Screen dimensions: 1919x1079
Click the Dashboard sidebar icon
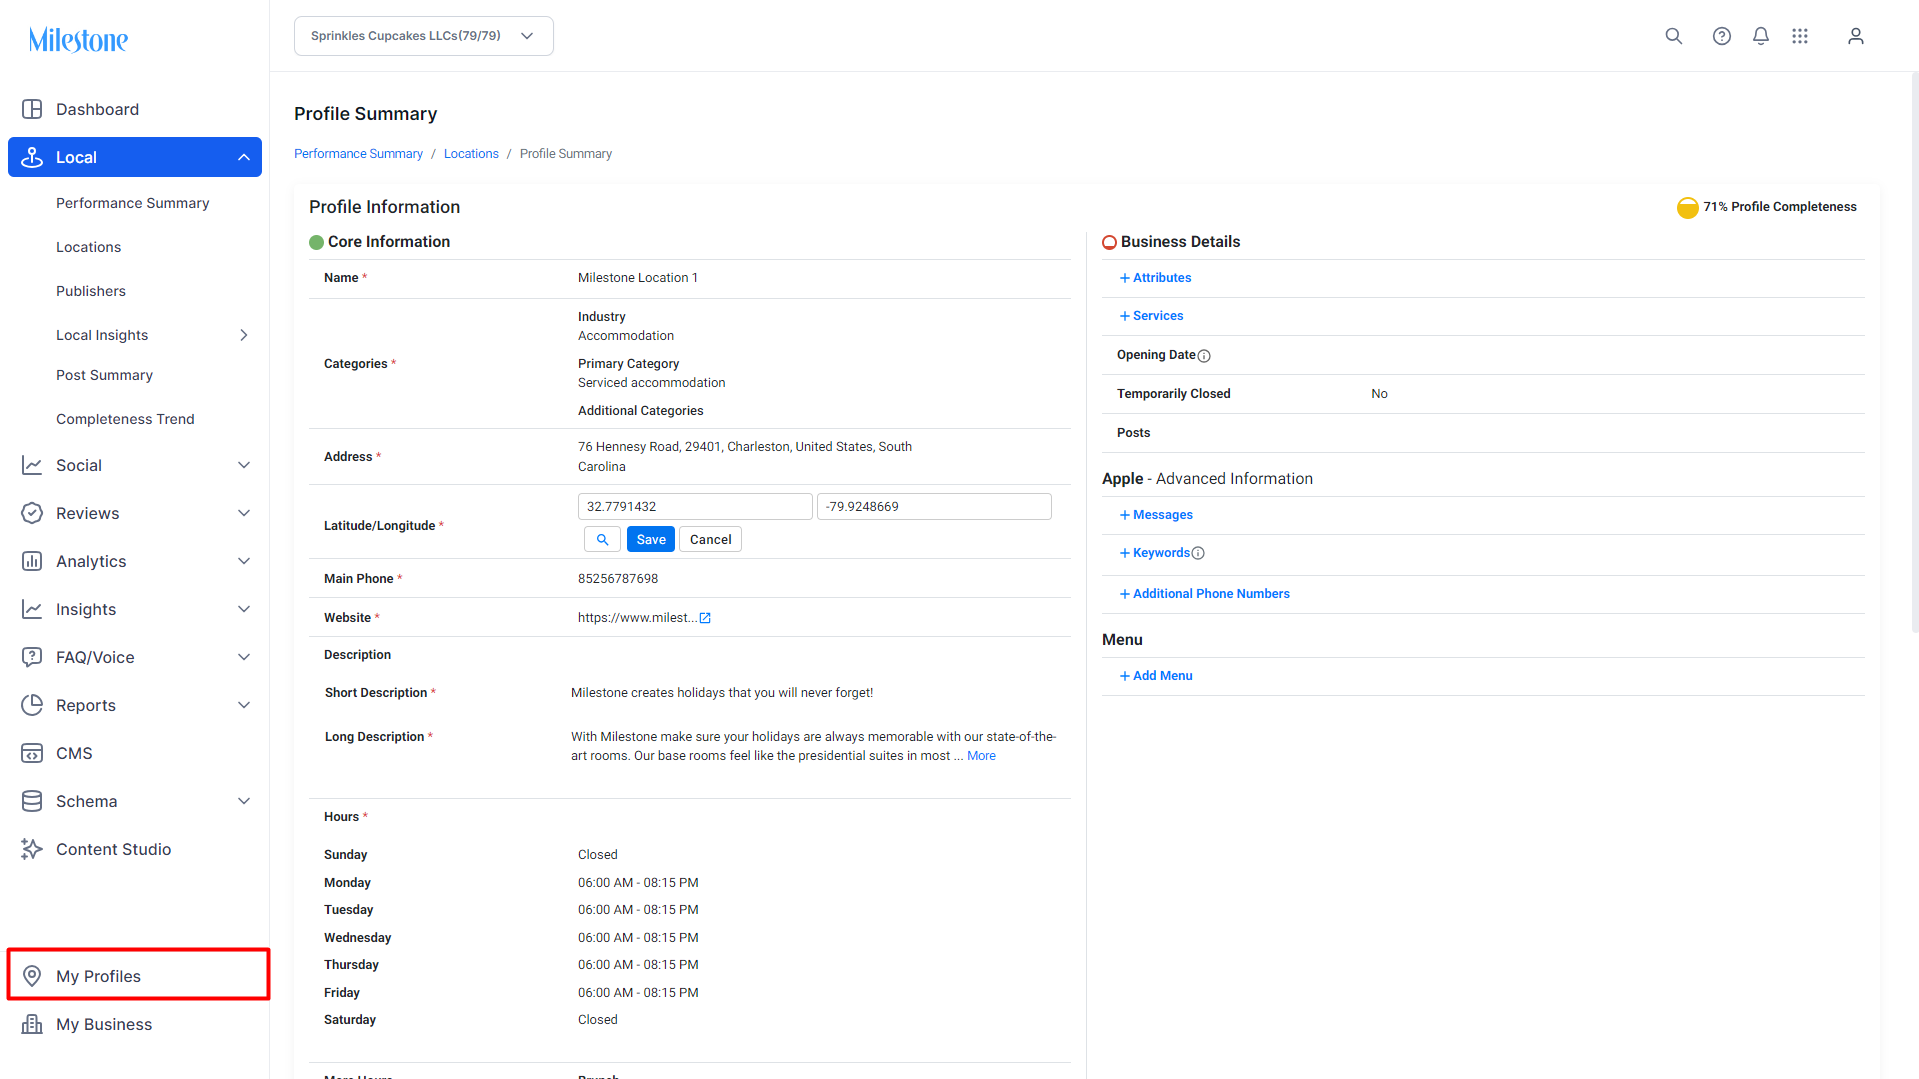(x=32, y=109)
